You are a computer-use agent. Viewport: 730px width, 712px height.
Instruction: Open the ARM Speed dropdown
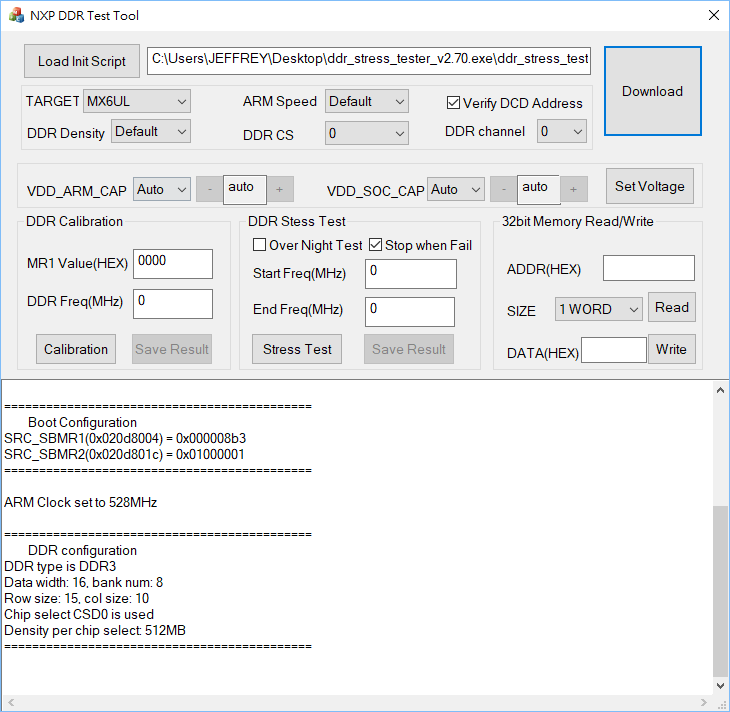coord(366,101)
